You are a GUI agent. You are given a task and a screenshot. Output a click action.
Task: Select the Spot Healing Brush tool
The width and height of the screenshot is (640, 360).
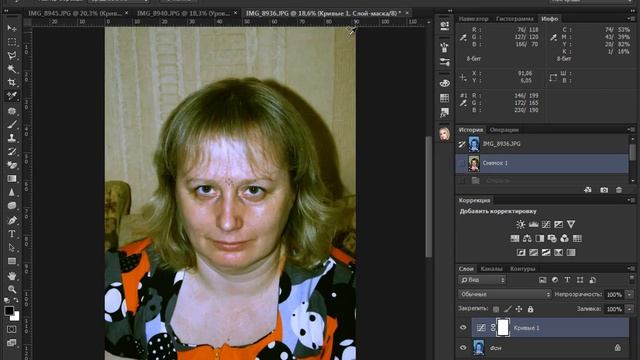pos(12,111)
